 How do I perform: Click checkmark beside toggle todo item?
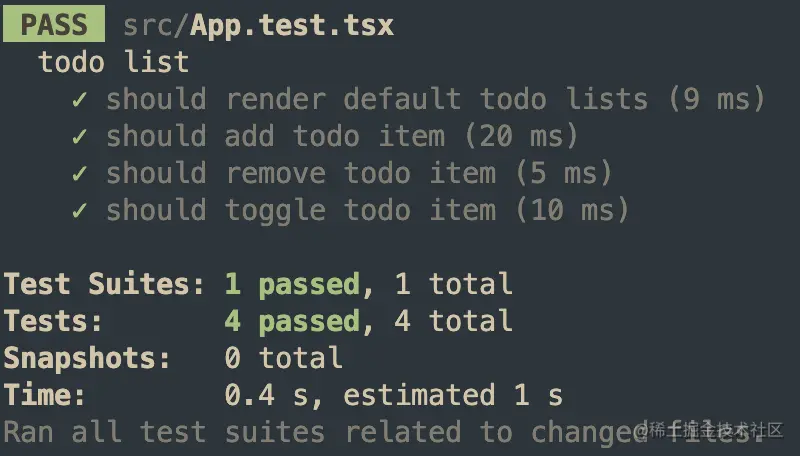click(x=80, y=211)
